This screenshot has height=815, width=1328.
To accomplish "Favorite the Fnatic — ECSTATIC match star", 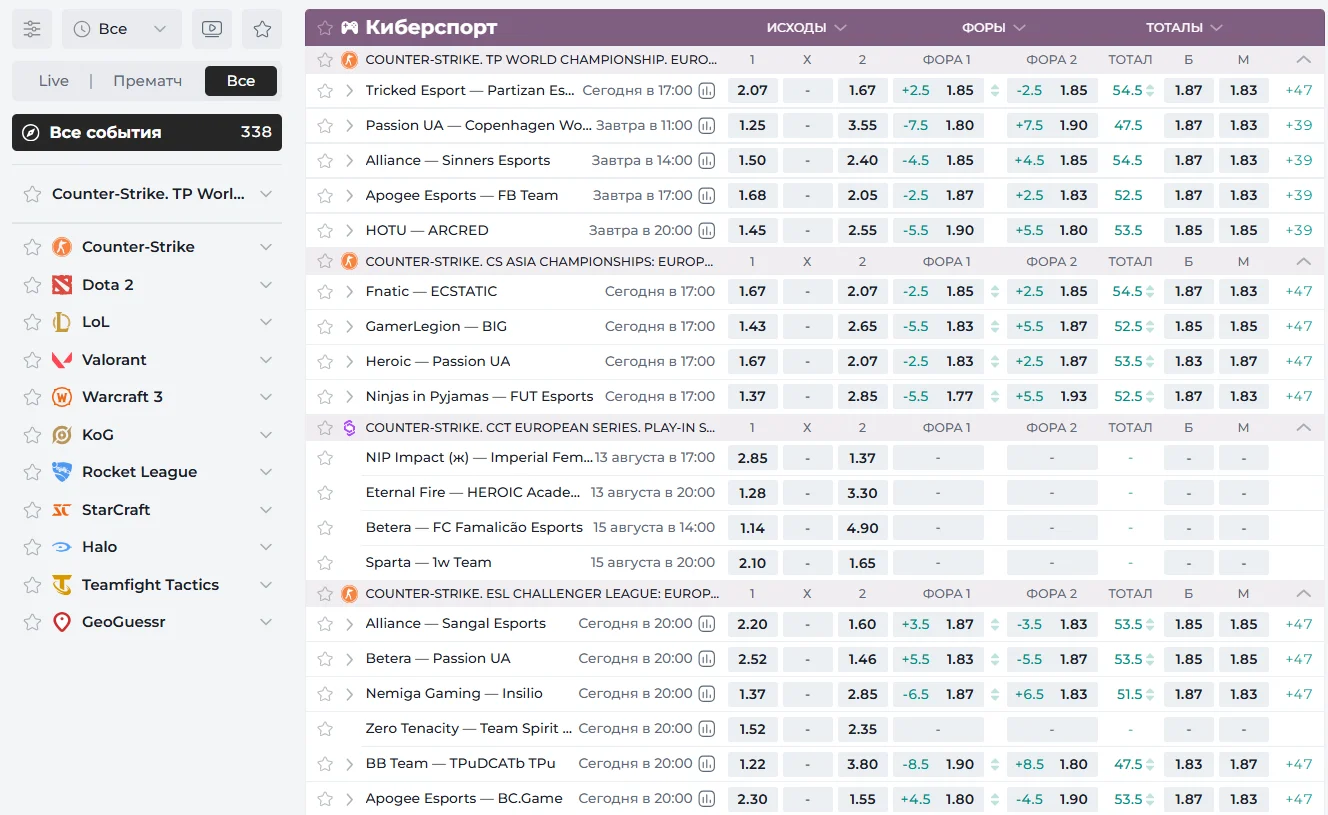I will tap(325, 292).
